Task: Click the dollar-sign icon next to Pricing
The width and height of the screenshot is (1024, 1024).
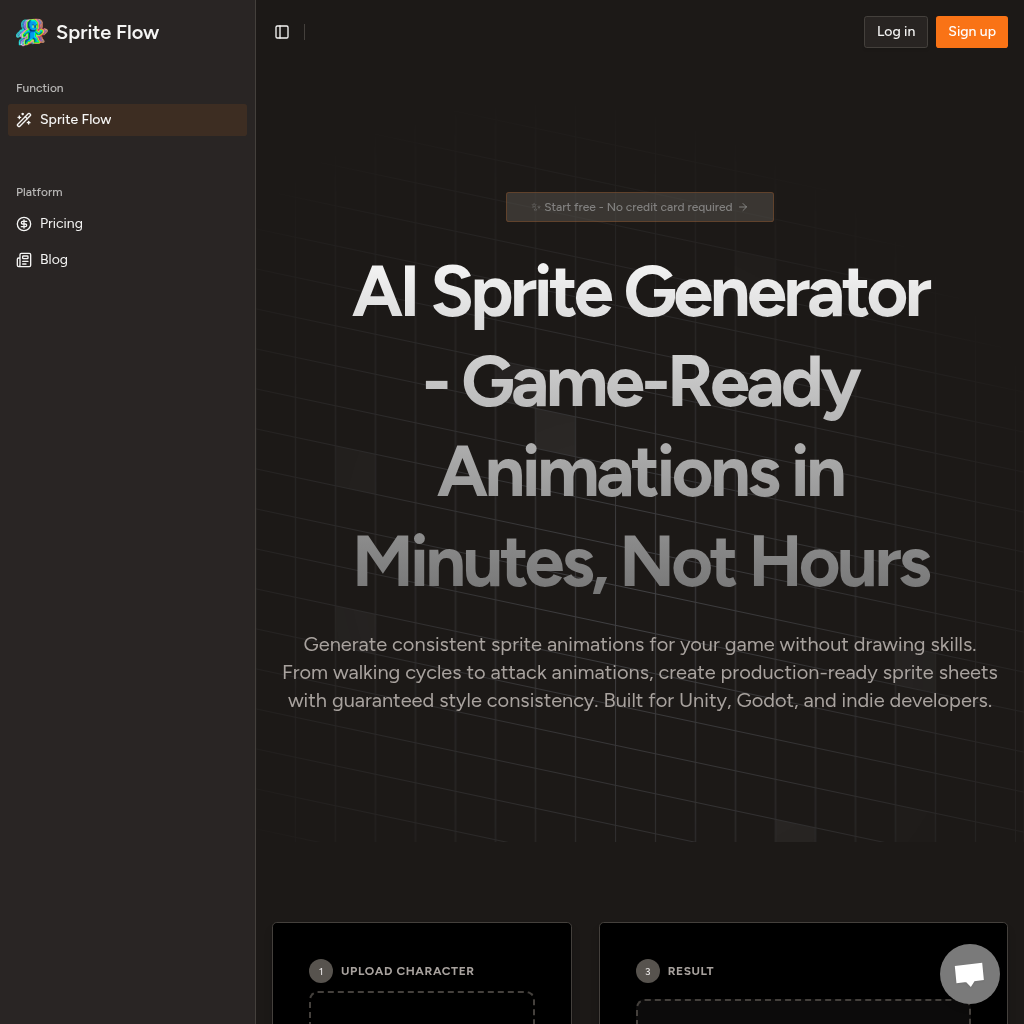Action: pos(24,224)
